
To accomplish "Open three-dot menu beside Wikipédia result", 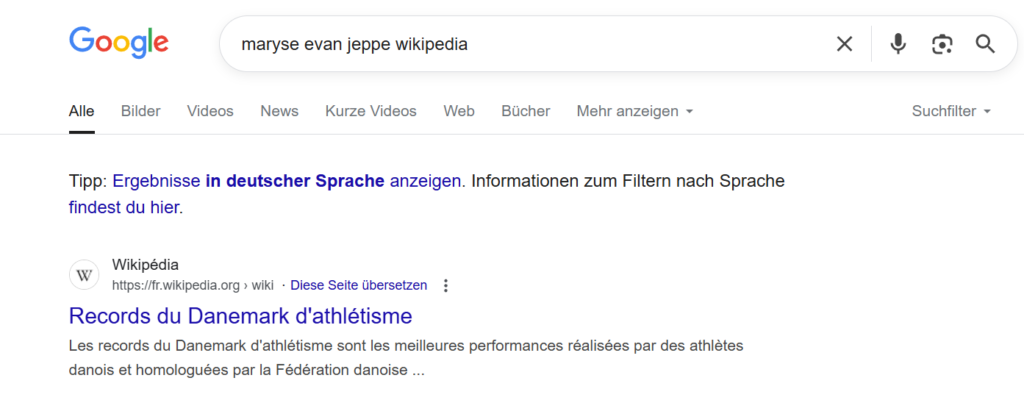I will (446, 286).
